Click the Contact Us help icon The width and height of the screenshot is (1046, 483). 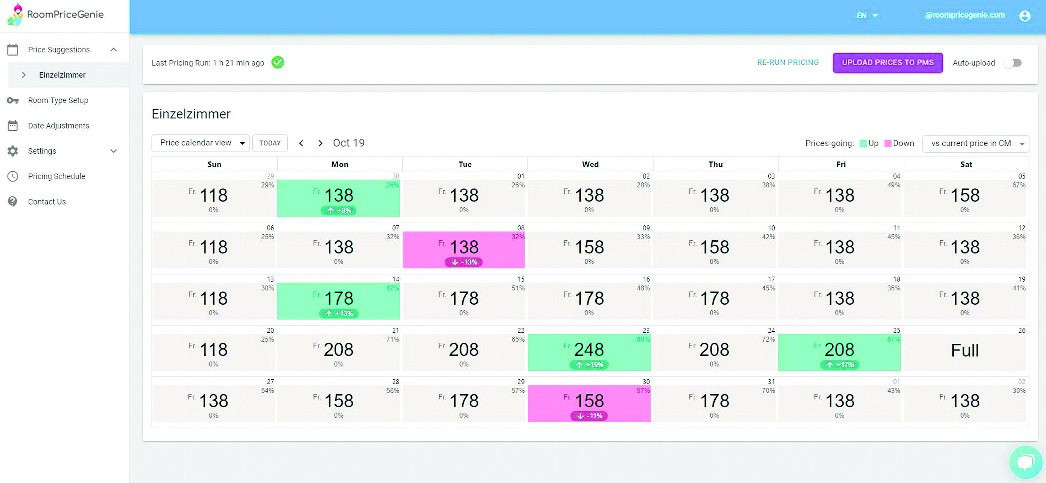[12, 201]
